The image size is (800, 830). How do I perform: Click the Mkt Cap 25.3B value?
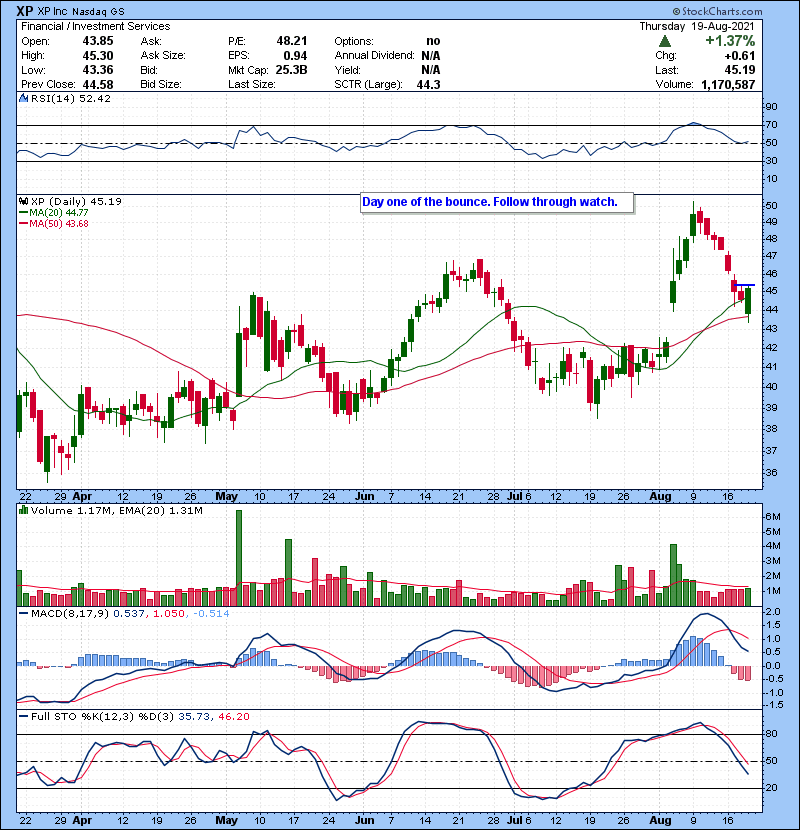click(x=291, y=70)
